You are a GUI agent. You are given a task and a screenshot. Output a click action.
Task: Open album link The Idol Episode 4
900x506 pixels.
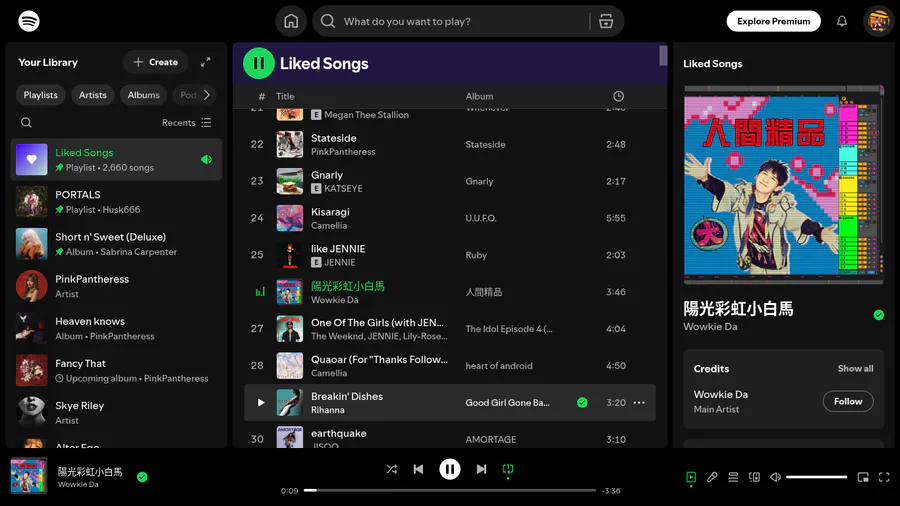pos(509,329)
